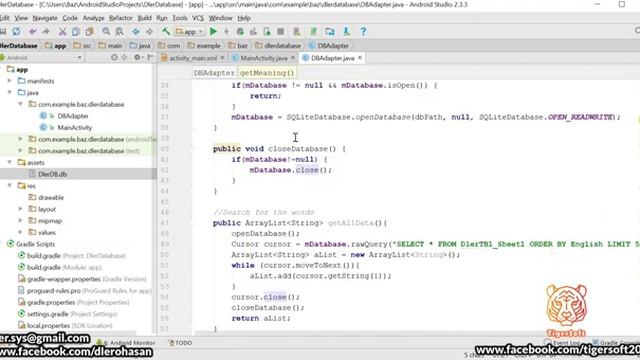Click the DBAdapter breadcrumb in navigation bar
The height and width of the screenshot is (360, 640).
coord(329,46)
